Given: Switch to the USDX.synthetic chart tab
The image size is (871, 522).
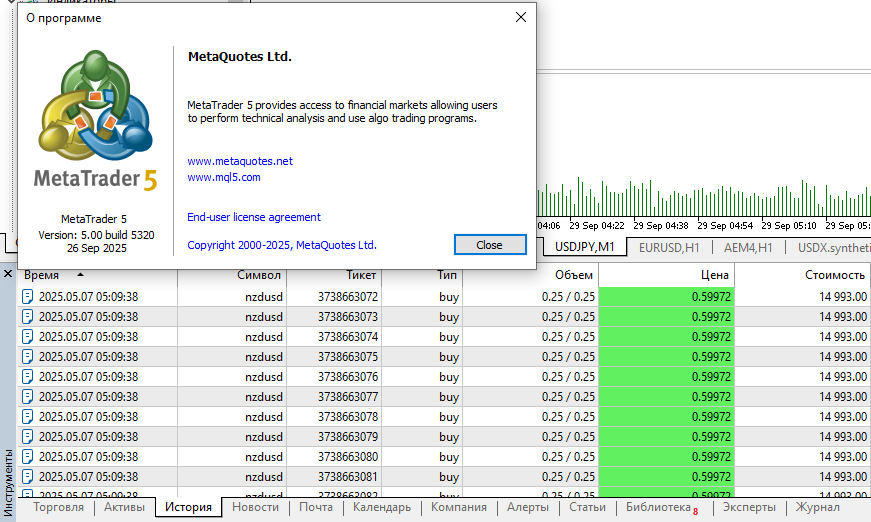Looking at the screenshot, I should click(833, 248).
